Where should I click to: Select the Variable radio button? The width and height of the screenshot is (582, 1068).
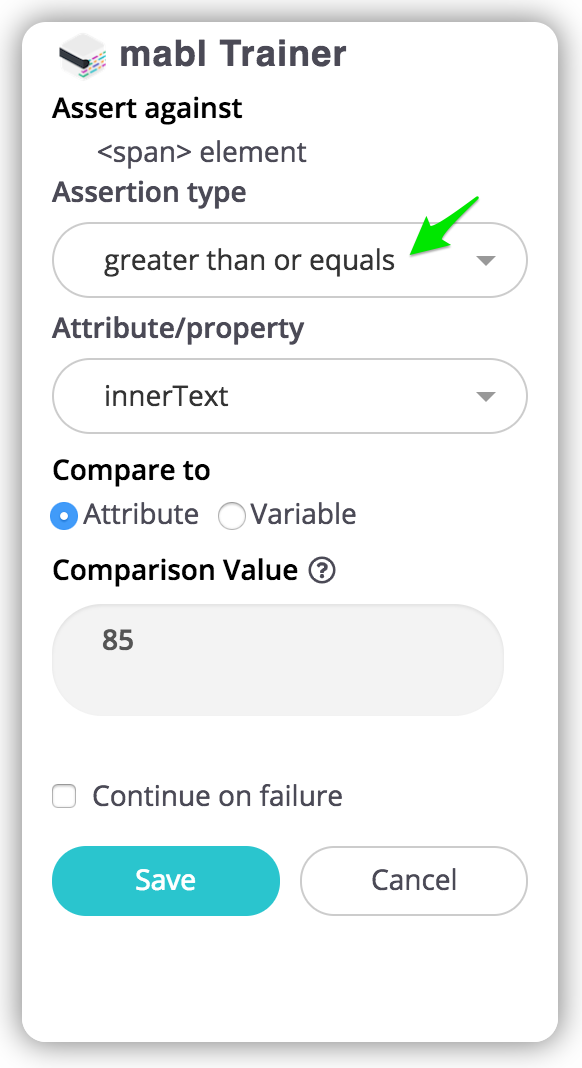pos(232,516)
